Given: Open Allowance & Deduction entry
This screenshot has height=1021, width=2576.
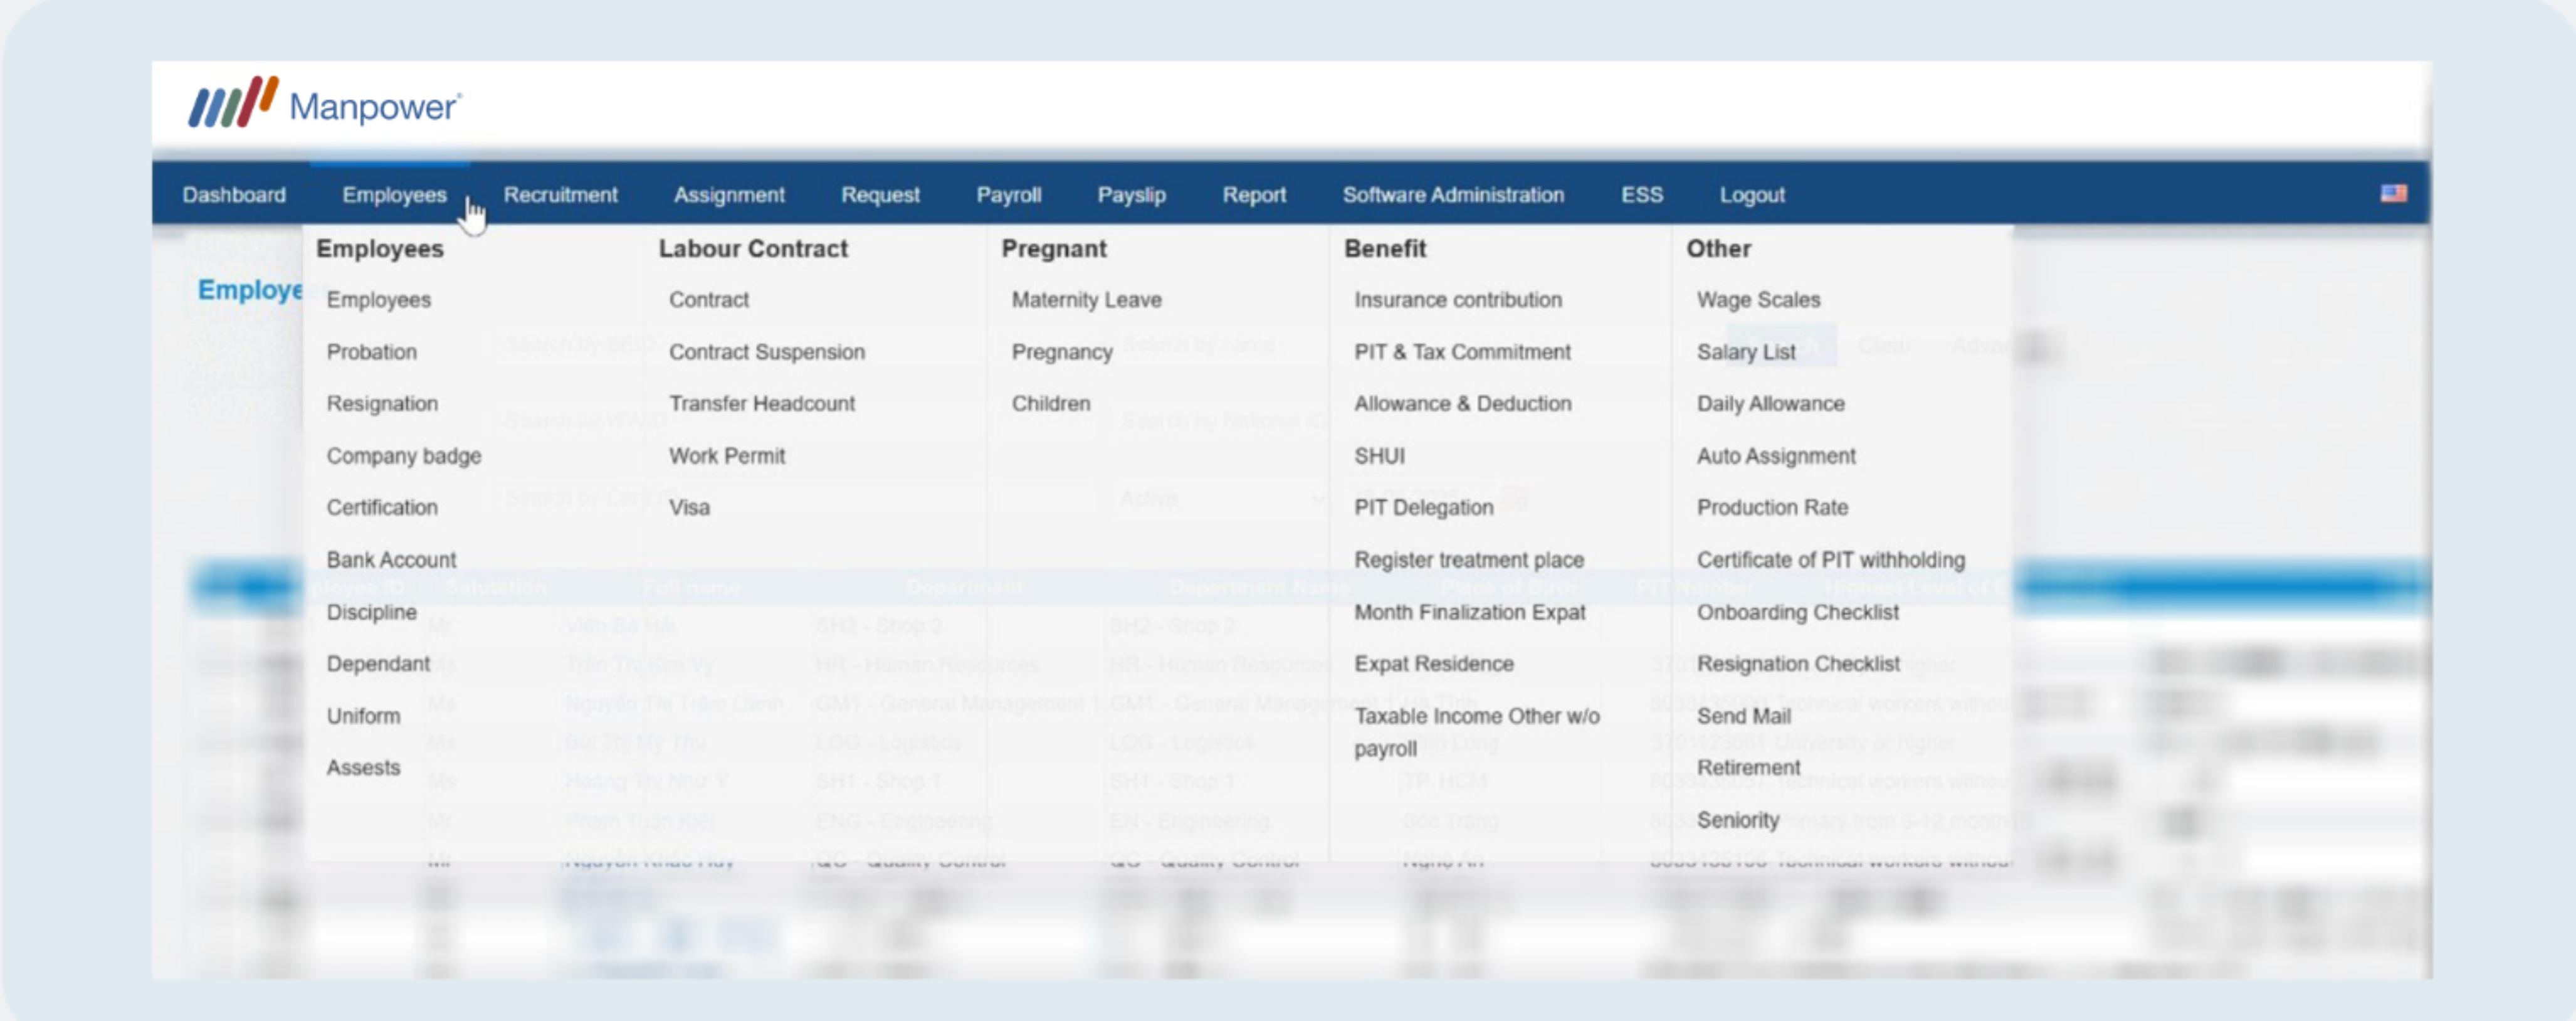Looking at the screenshot, I should point(1463,404).
